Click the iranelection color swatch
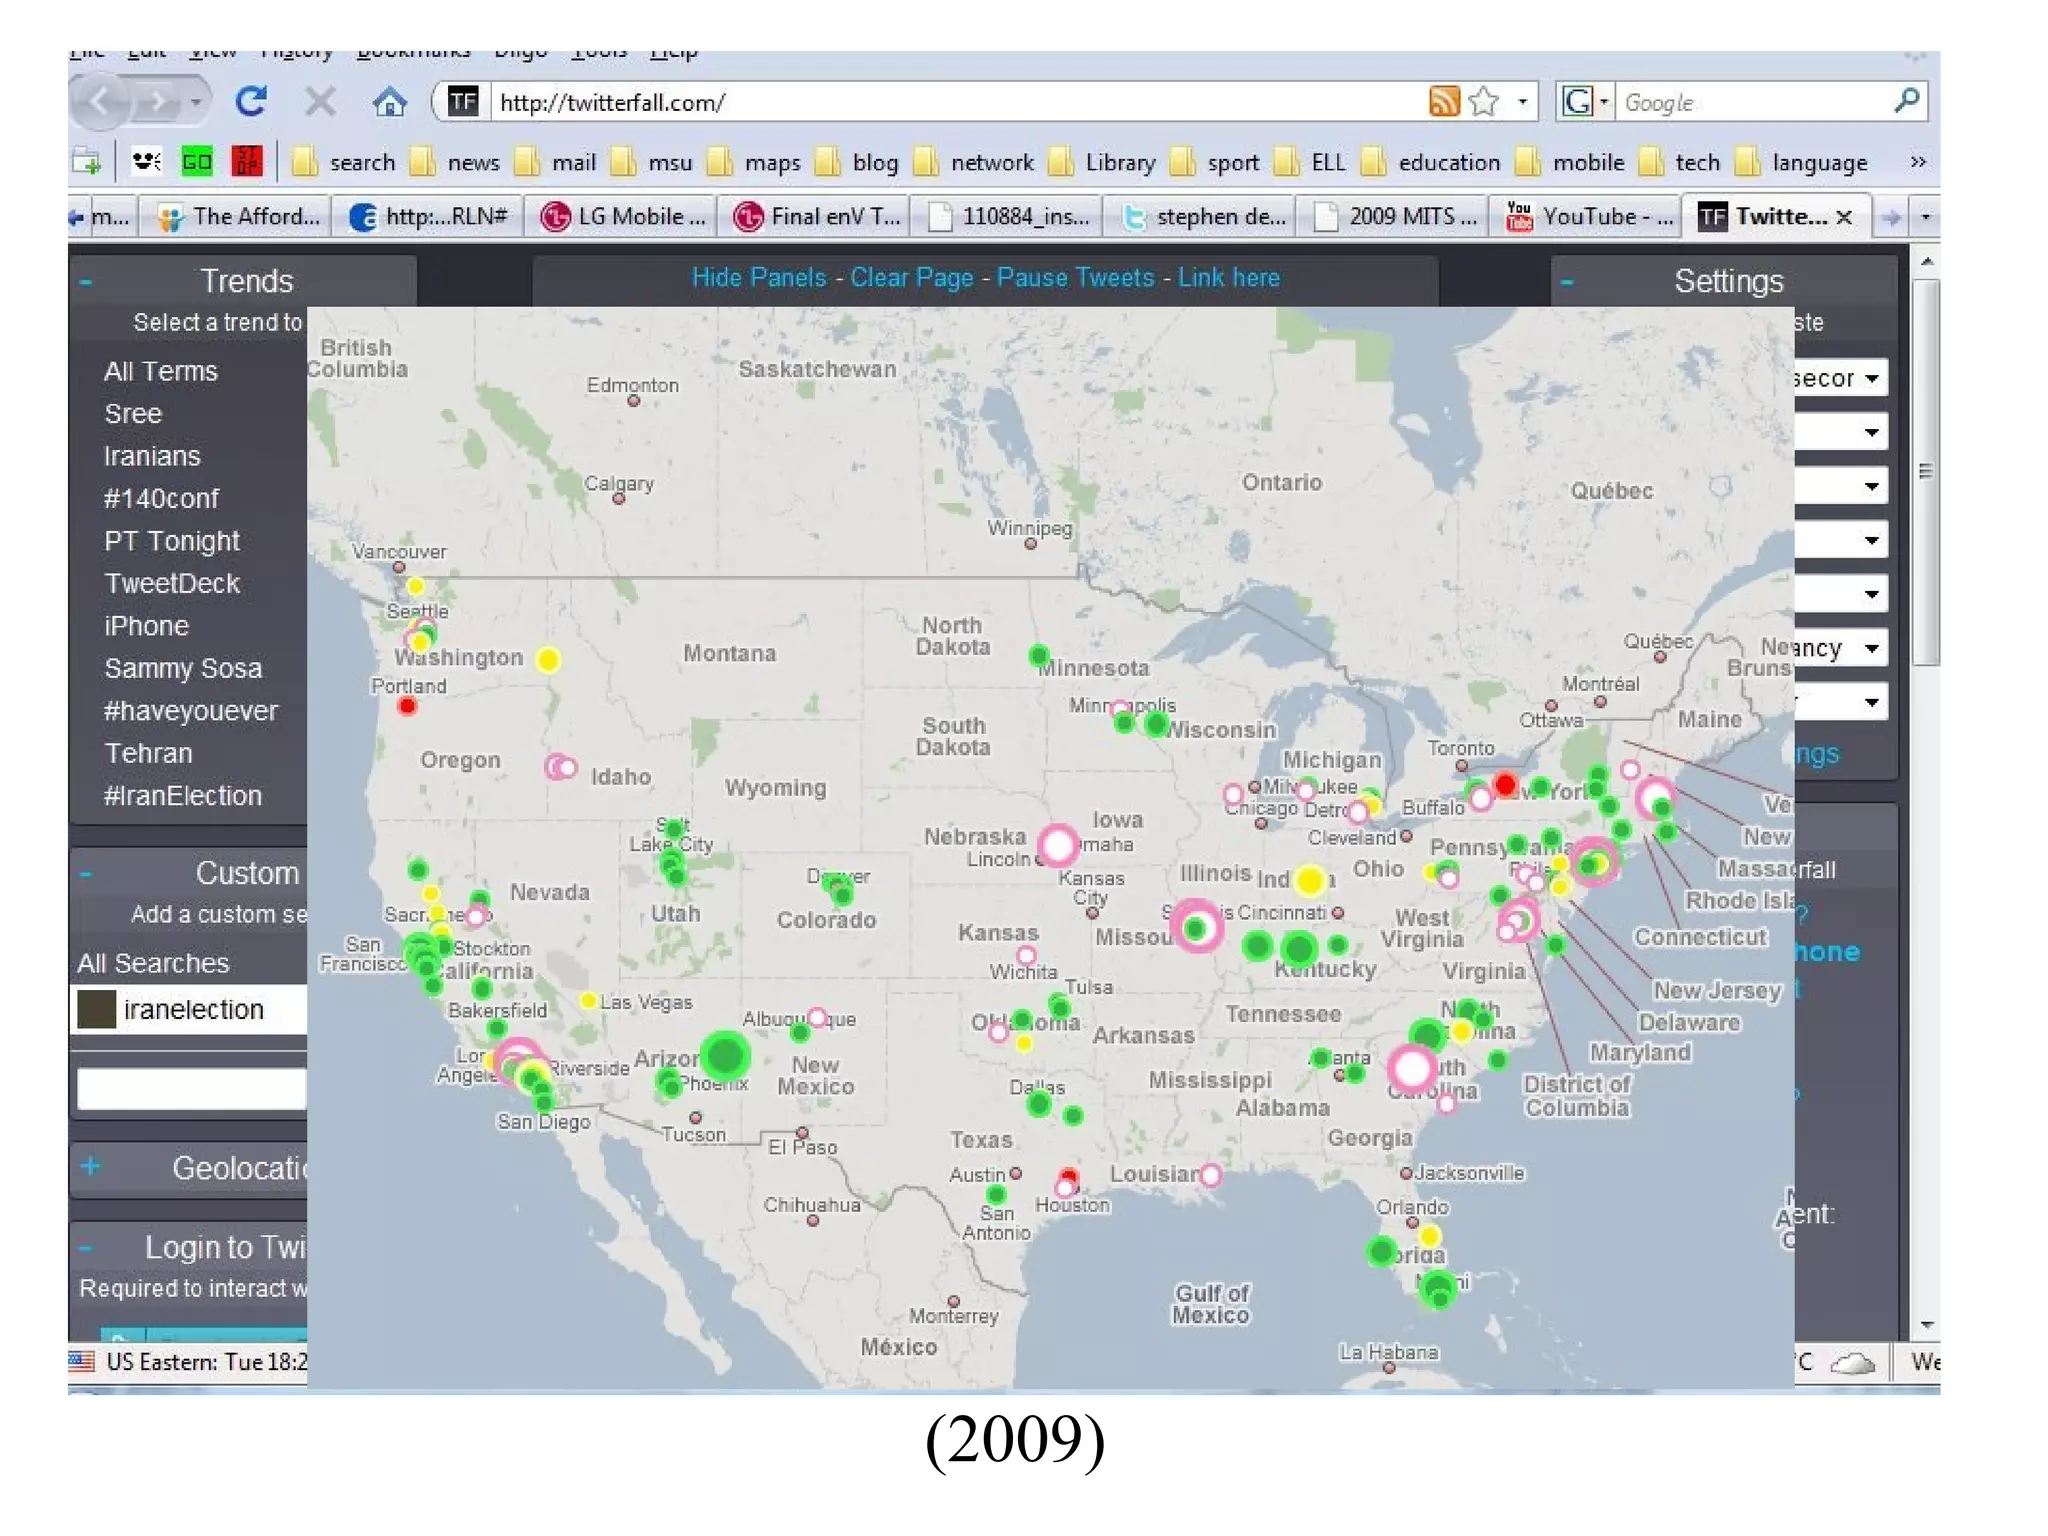 pos(97,1010)
